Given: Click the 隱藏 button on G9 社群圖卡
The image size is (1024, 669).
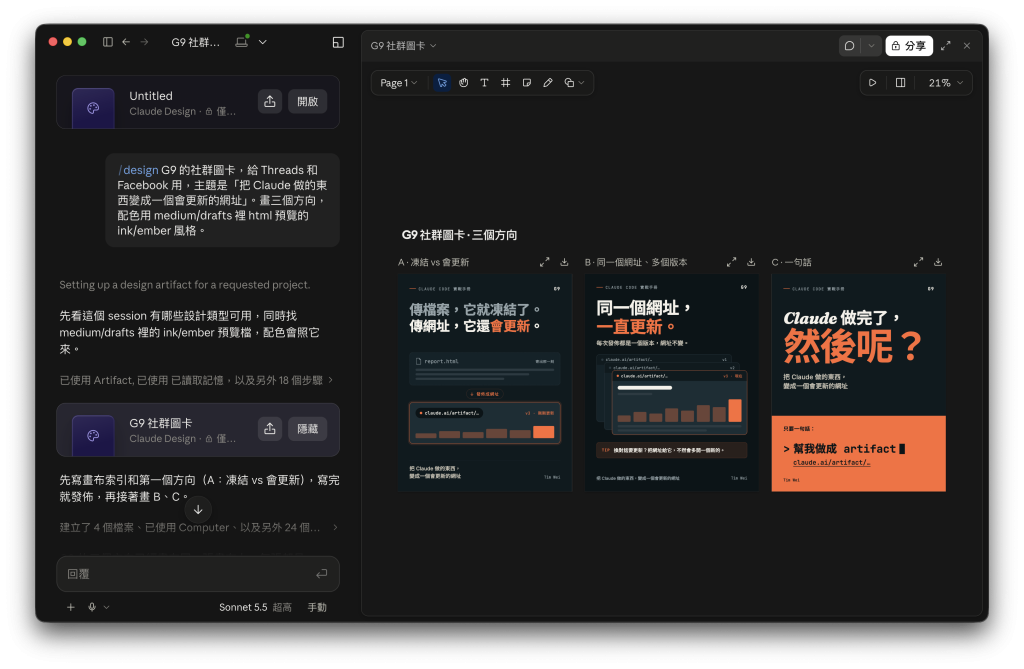Looking at the screenshot, I should coord(308,429).
